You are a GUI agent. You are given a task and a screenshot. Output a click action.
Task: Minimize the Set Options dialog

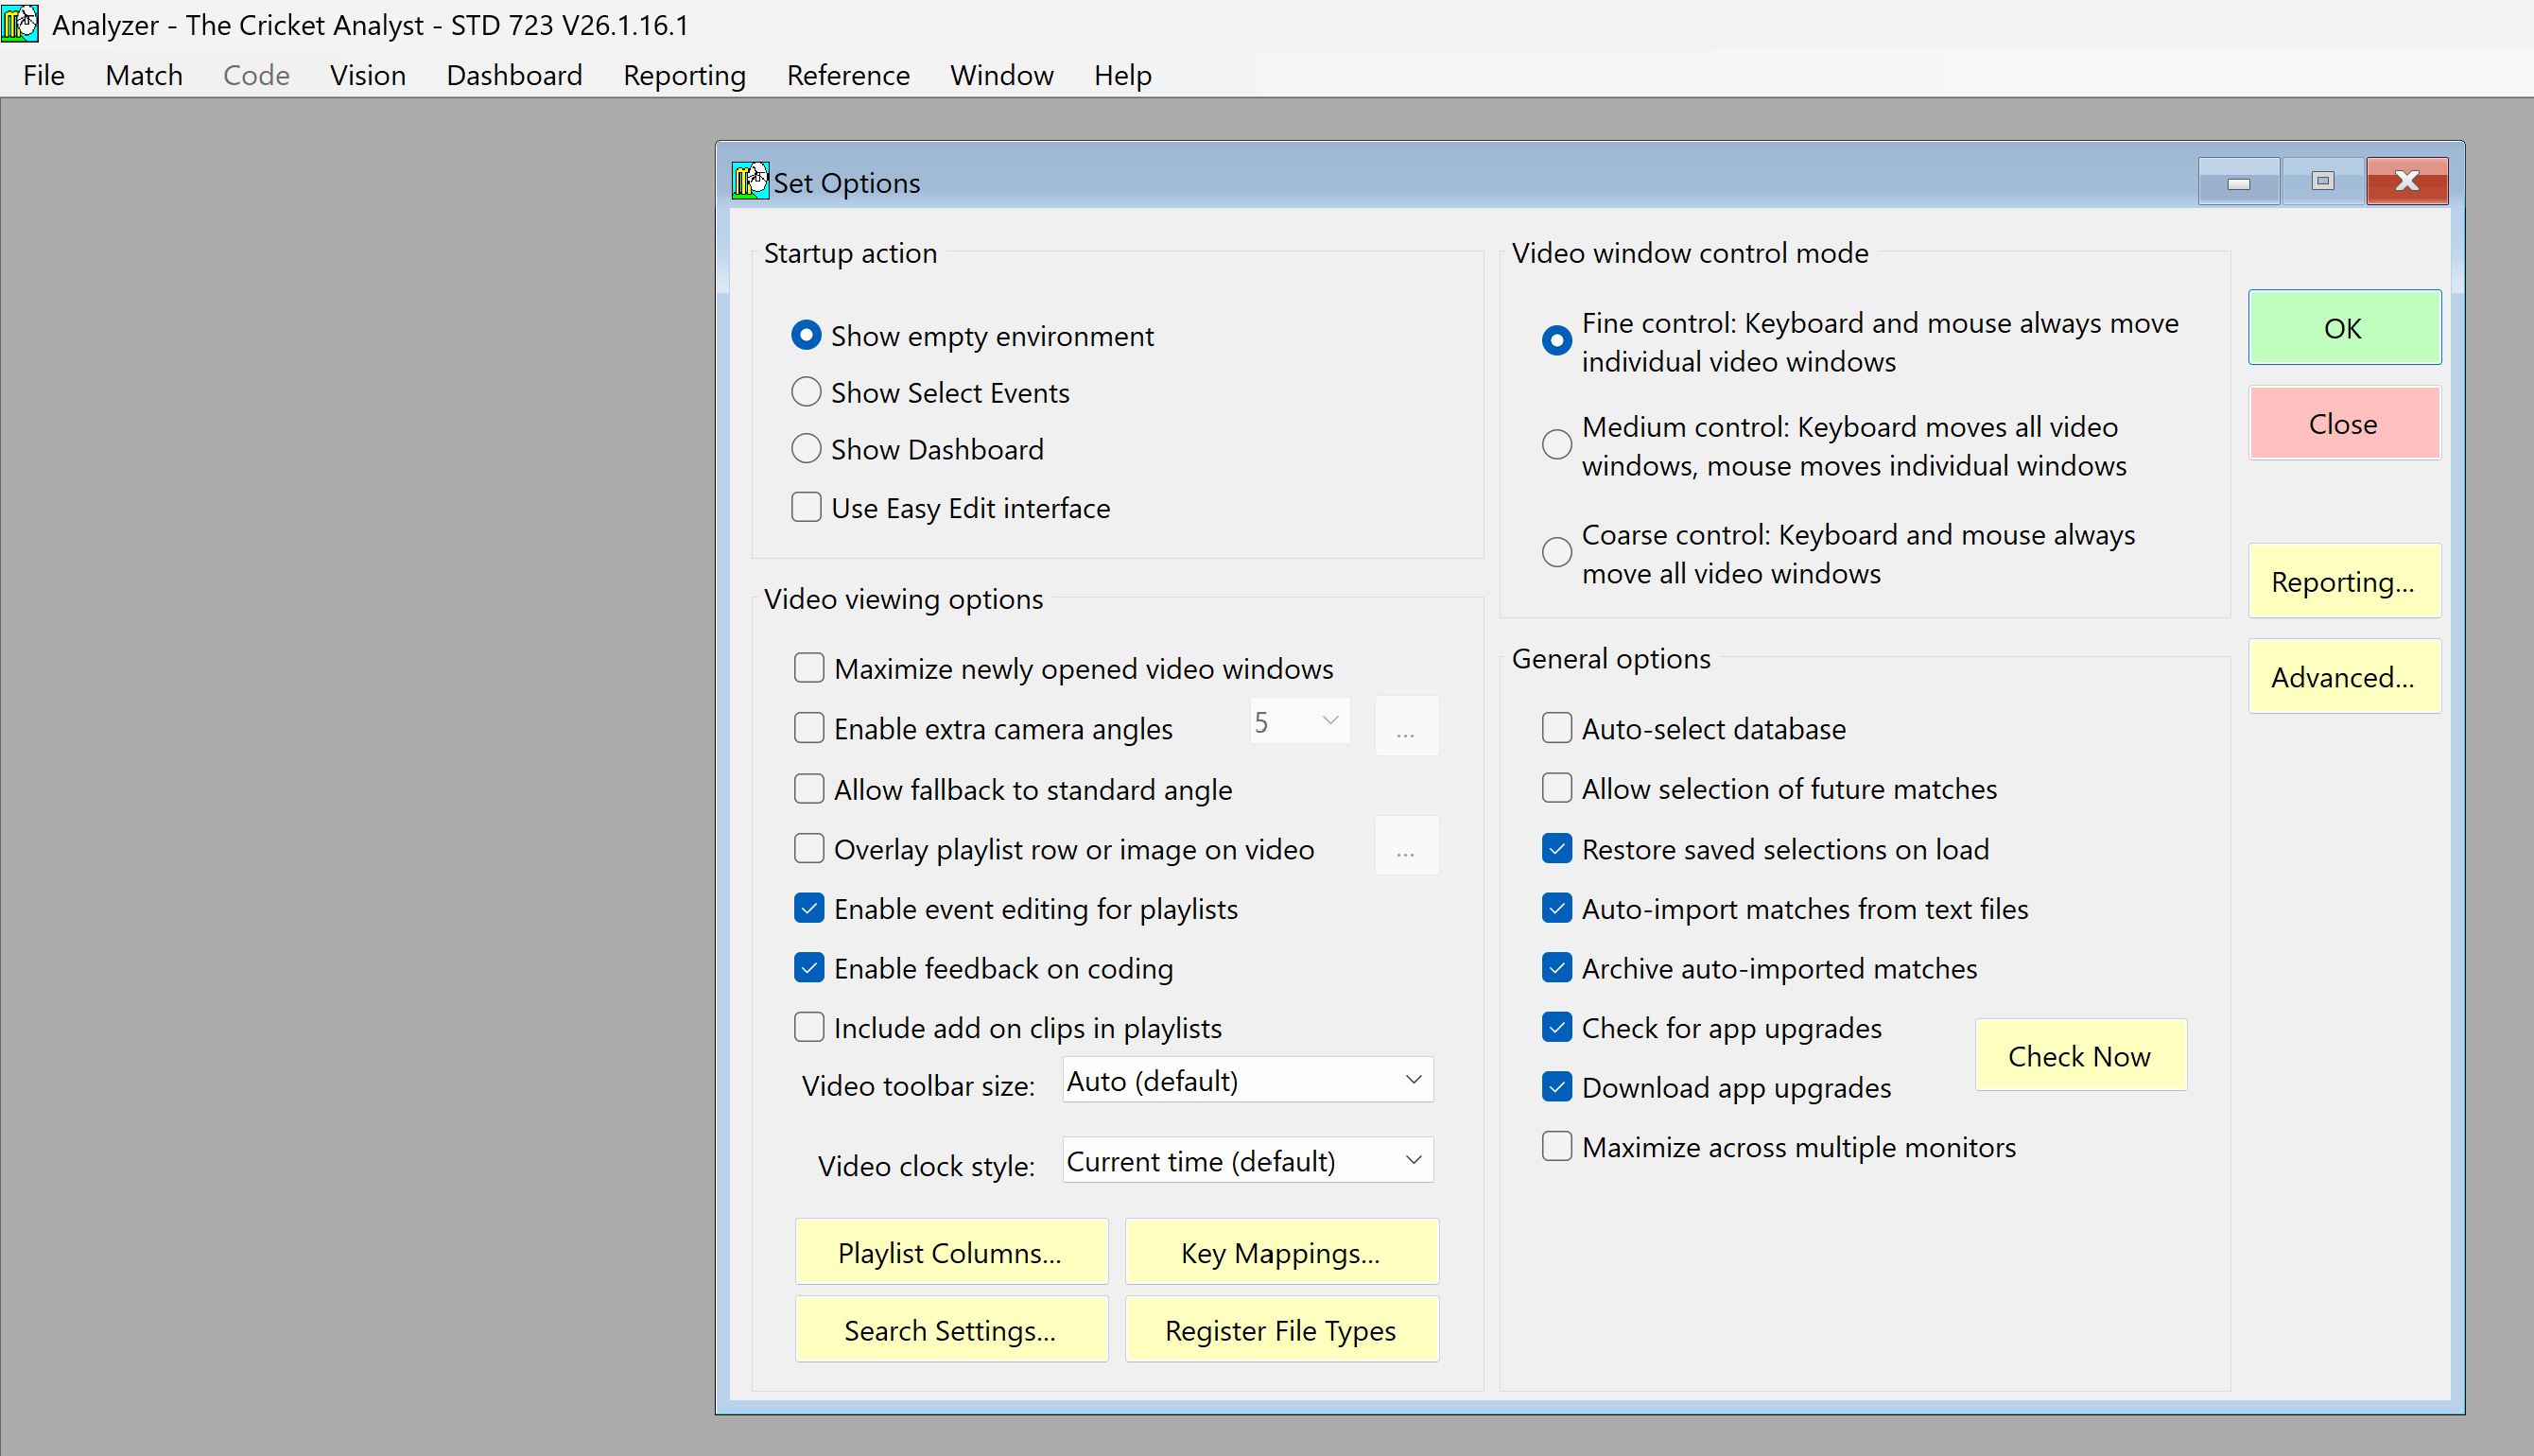(x=2238, y=181)
